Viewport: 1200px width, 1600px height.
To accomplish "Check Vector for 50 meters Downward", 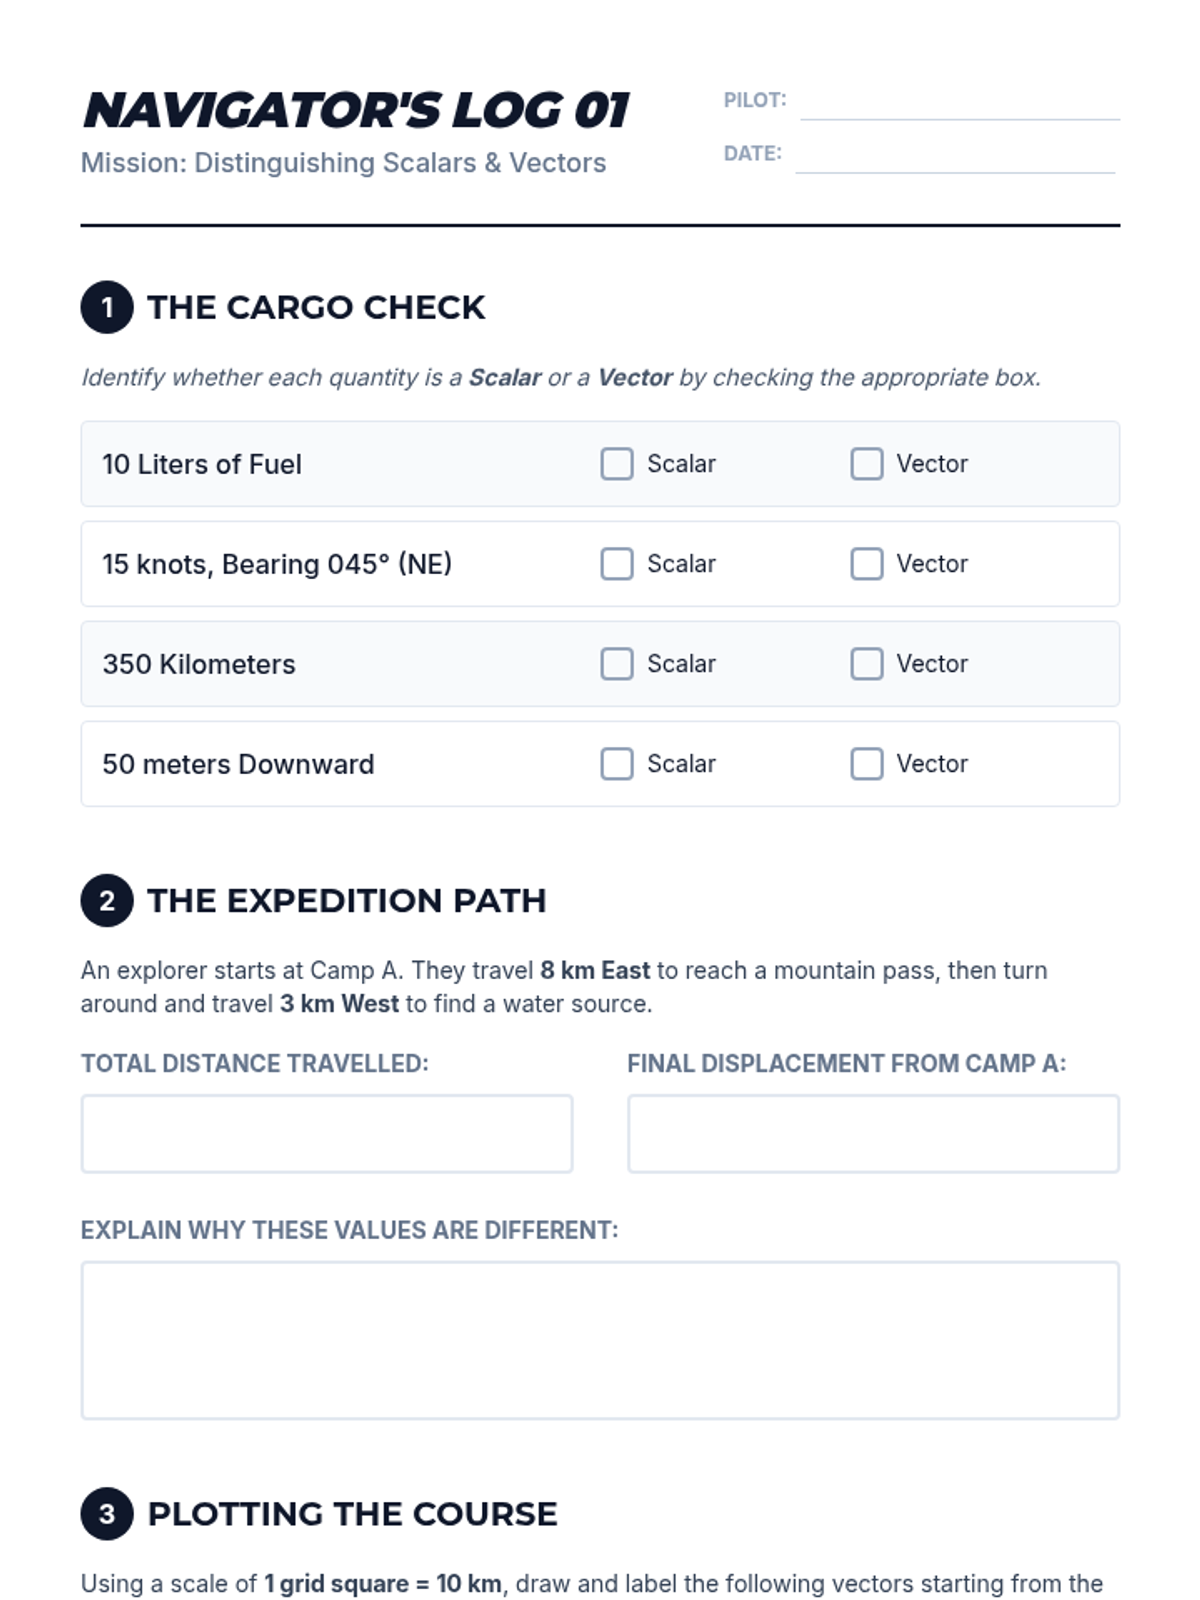I will click(x=867, y=764).
